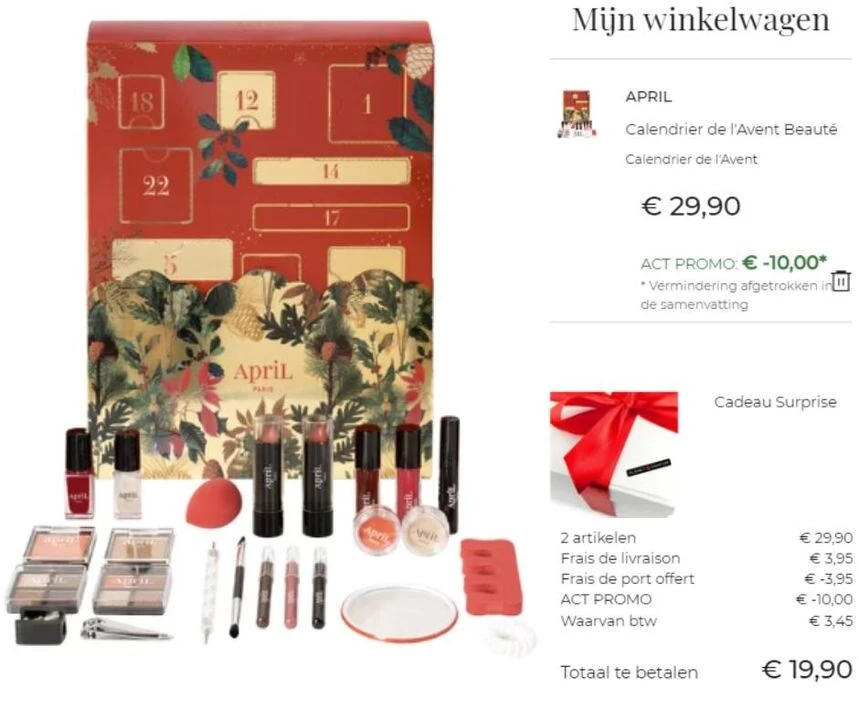Click the Frais de port offert line
This screenshot has height=720, width=859.
click(x=706, y=579)
